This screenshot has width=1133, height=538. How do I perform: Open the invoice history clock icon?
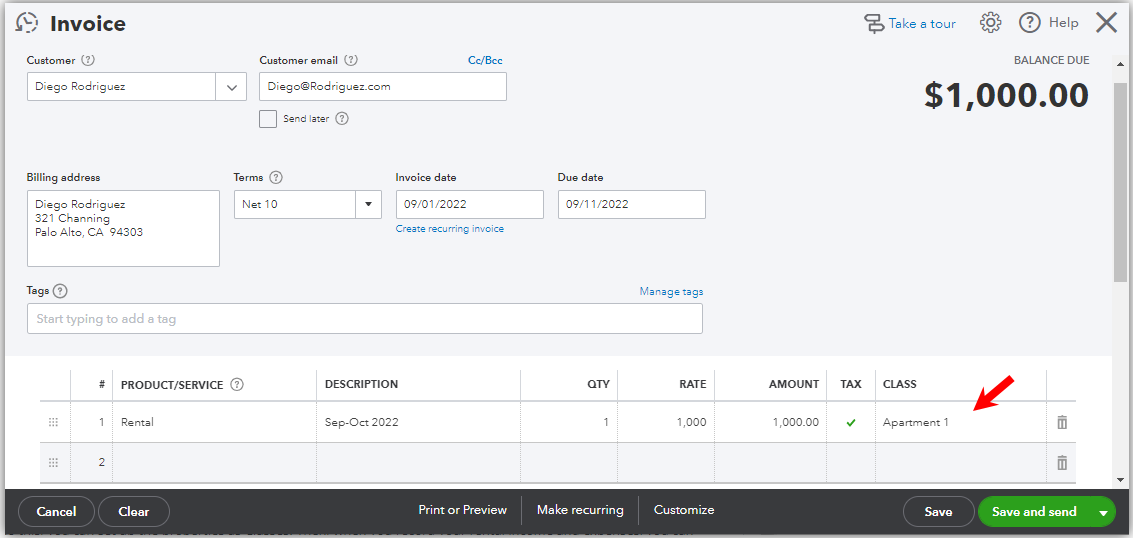coord(28,24)
